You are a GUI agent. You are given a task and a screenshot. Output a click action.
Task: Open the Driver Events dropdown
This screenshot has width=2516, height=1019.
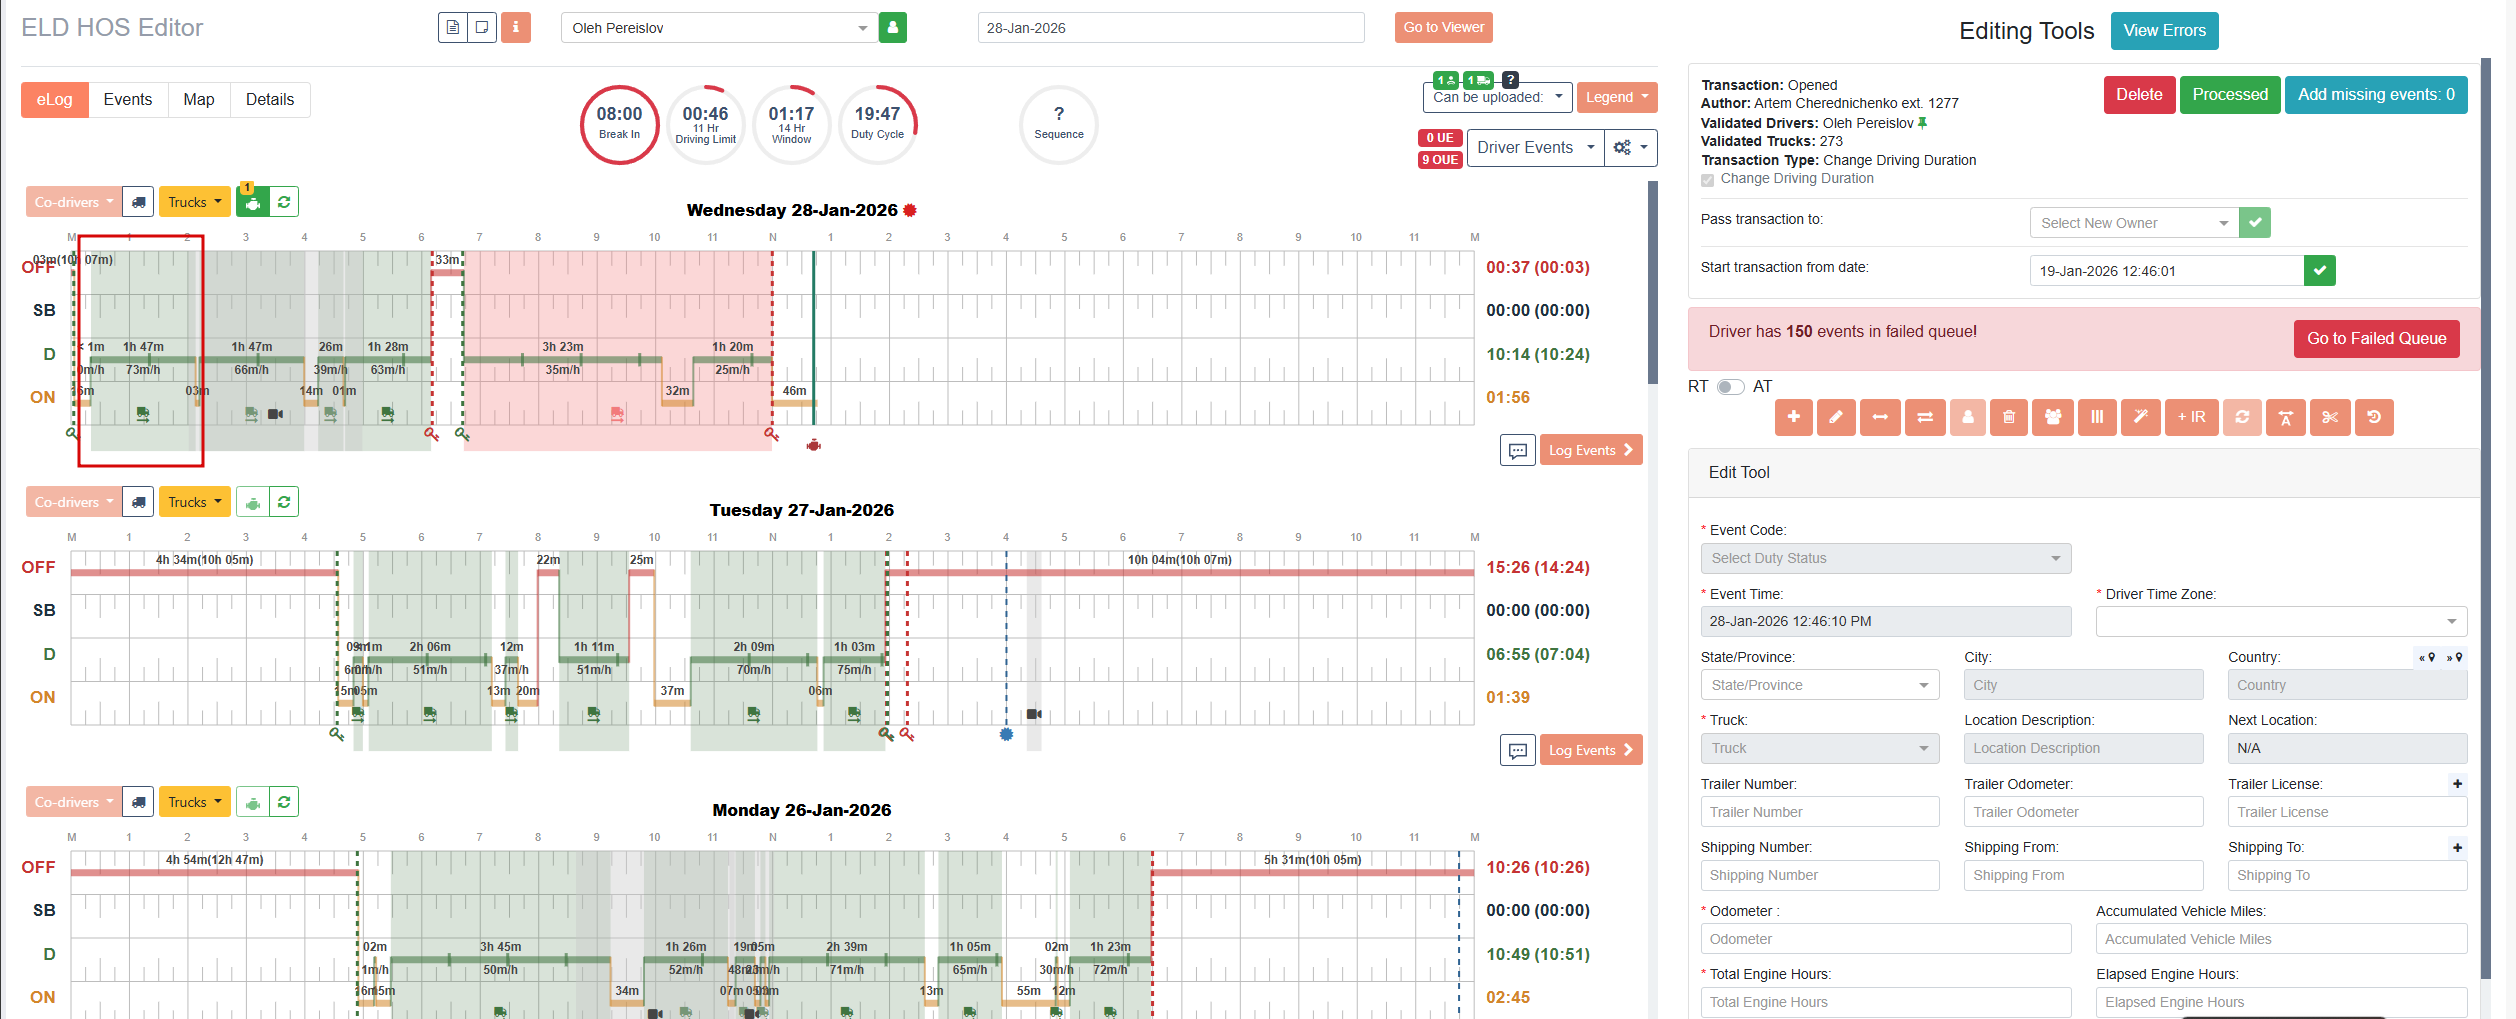click(x=1535, y=148)
